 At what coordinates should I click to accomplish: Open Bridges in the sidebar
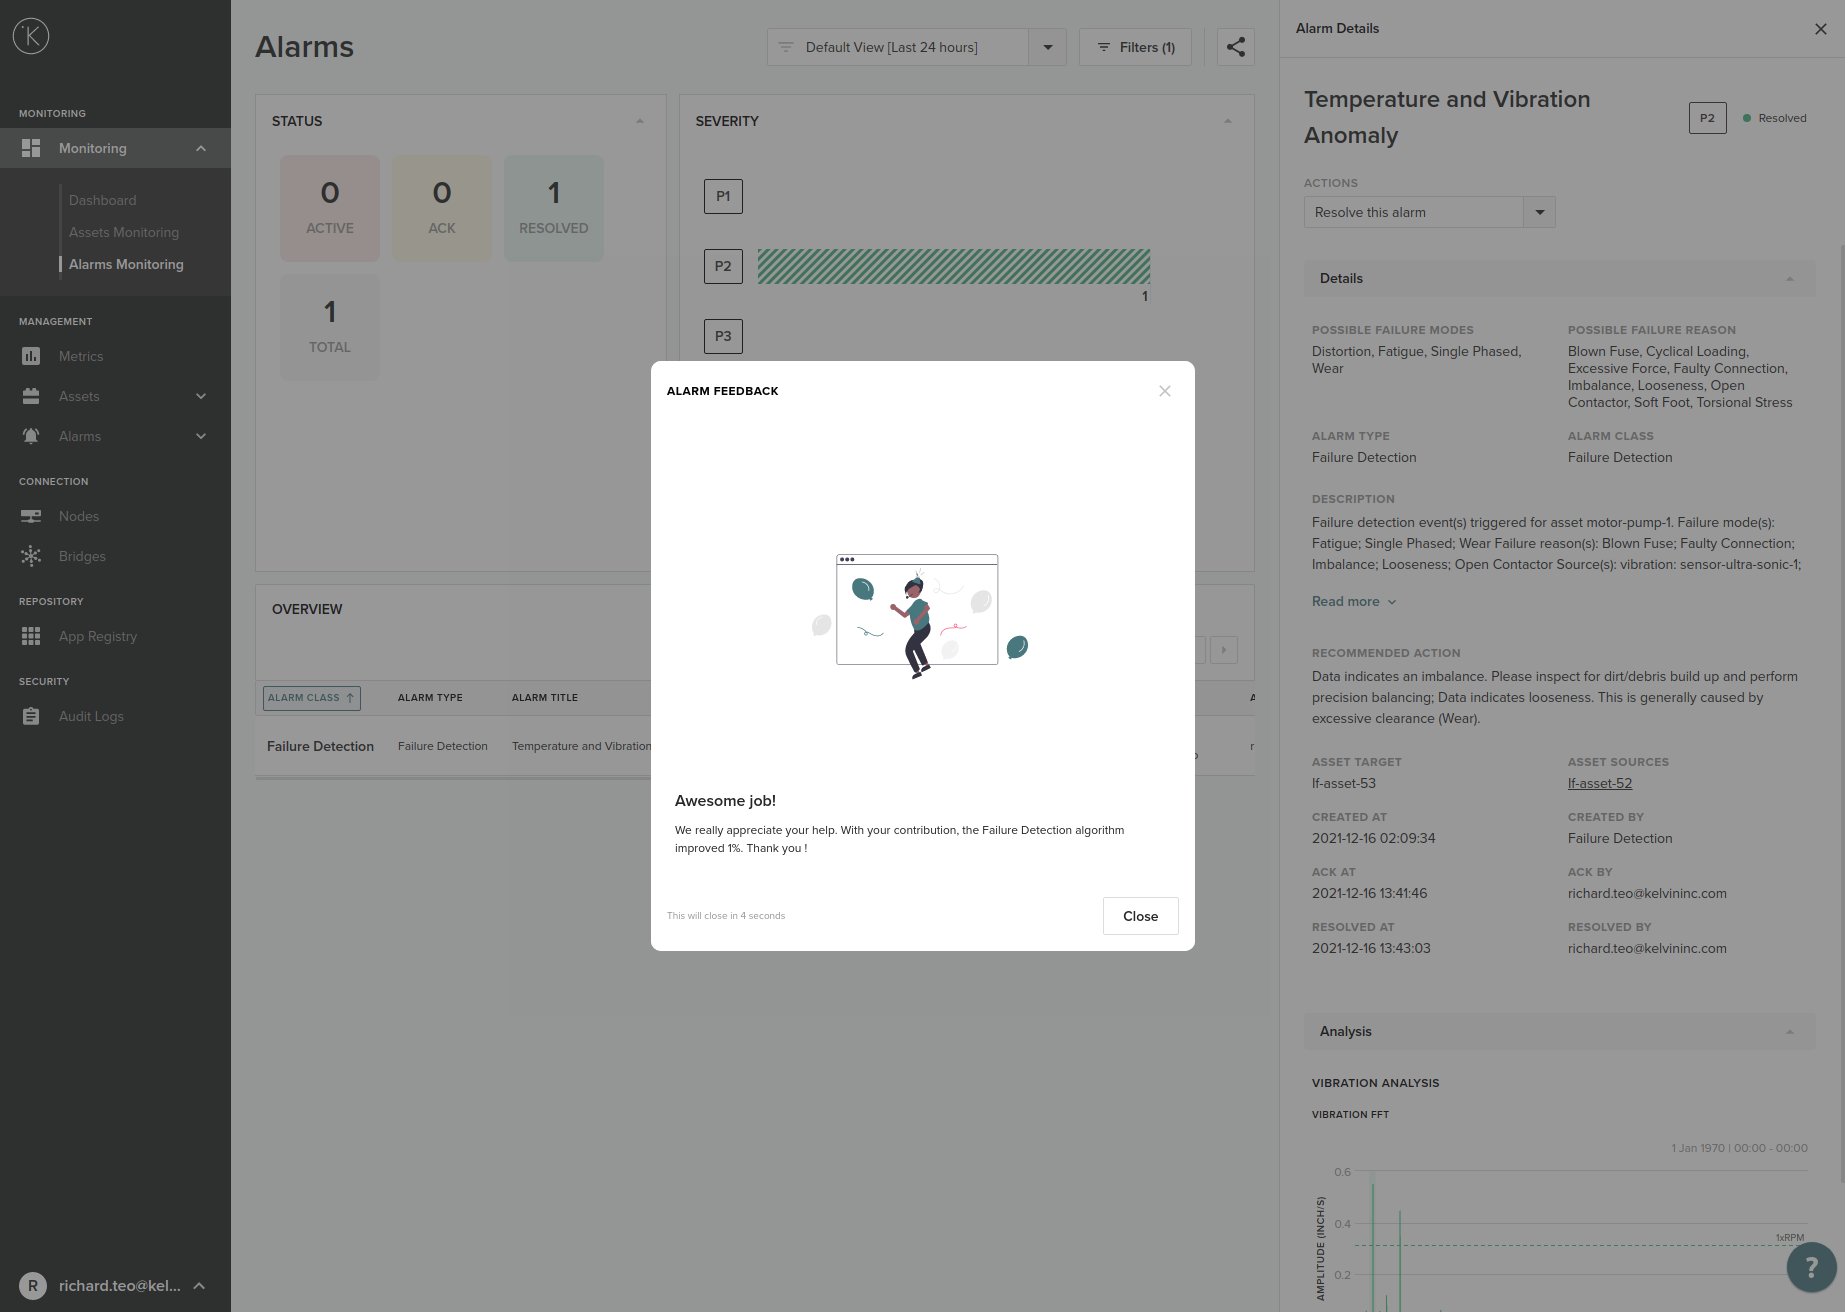(x=82, y=556)
